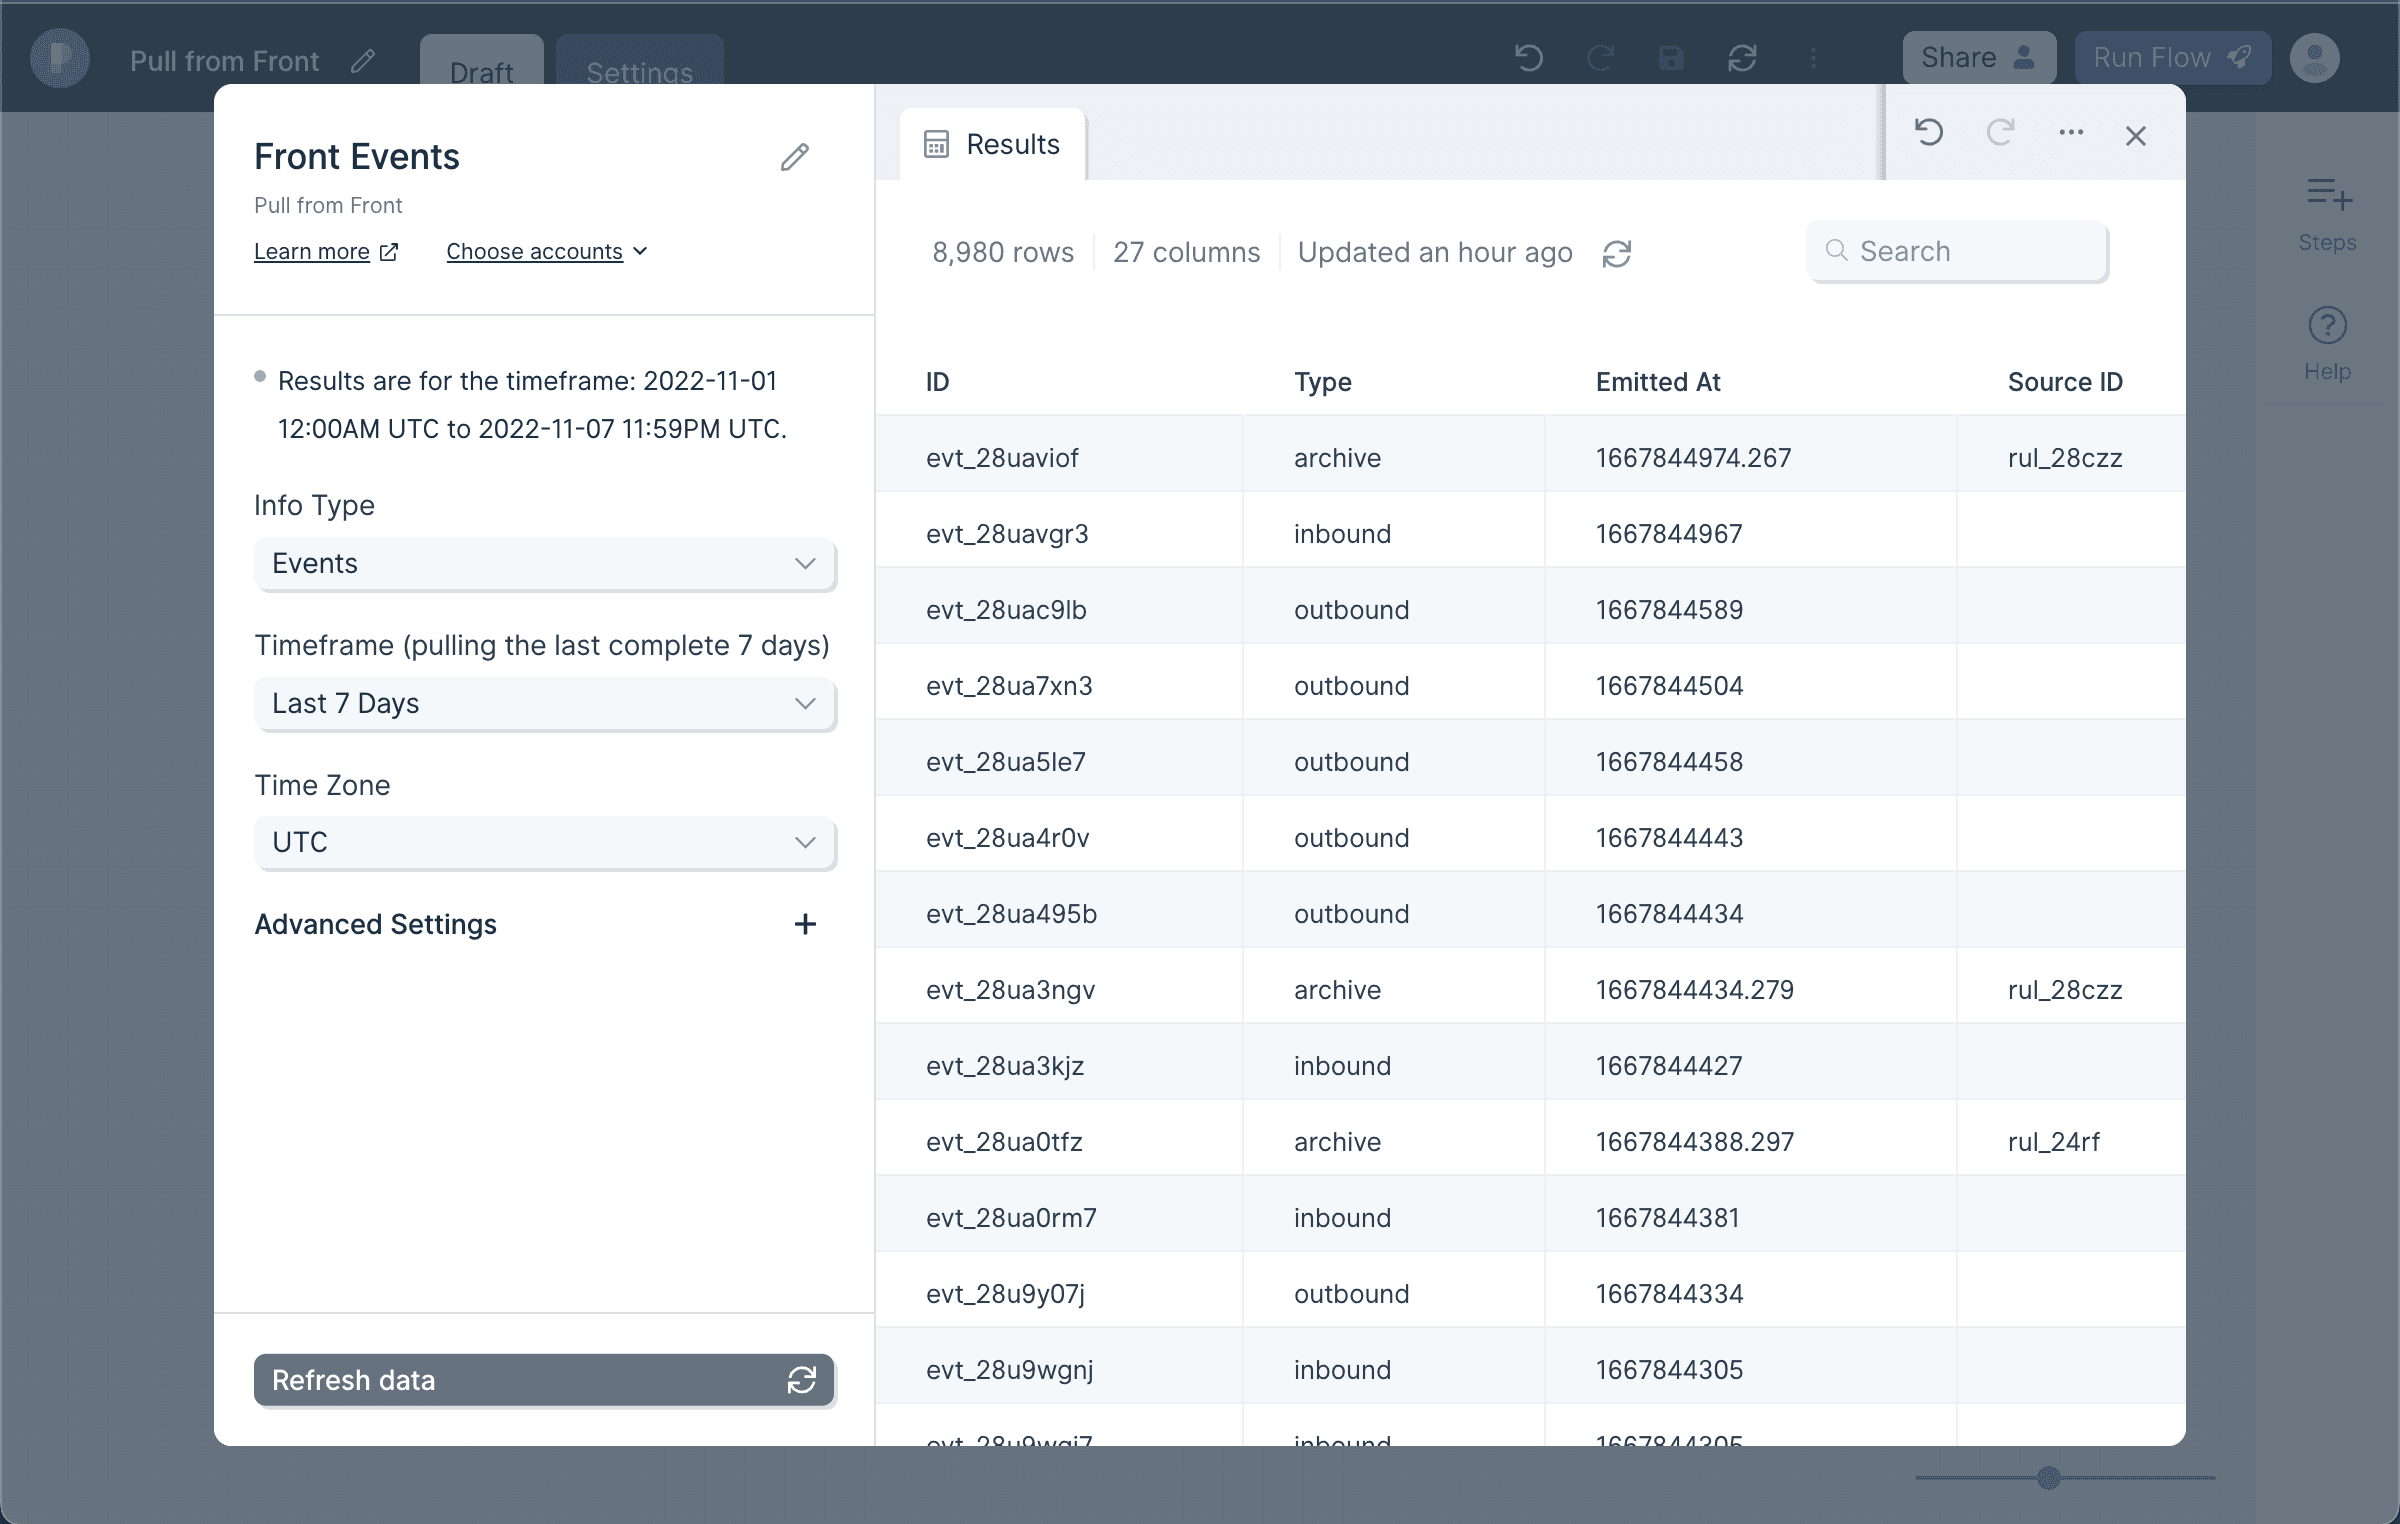Screen dimensions: 2400x1524
Task: Select cell evt_28ua5le7
Action: (1059, 762)
